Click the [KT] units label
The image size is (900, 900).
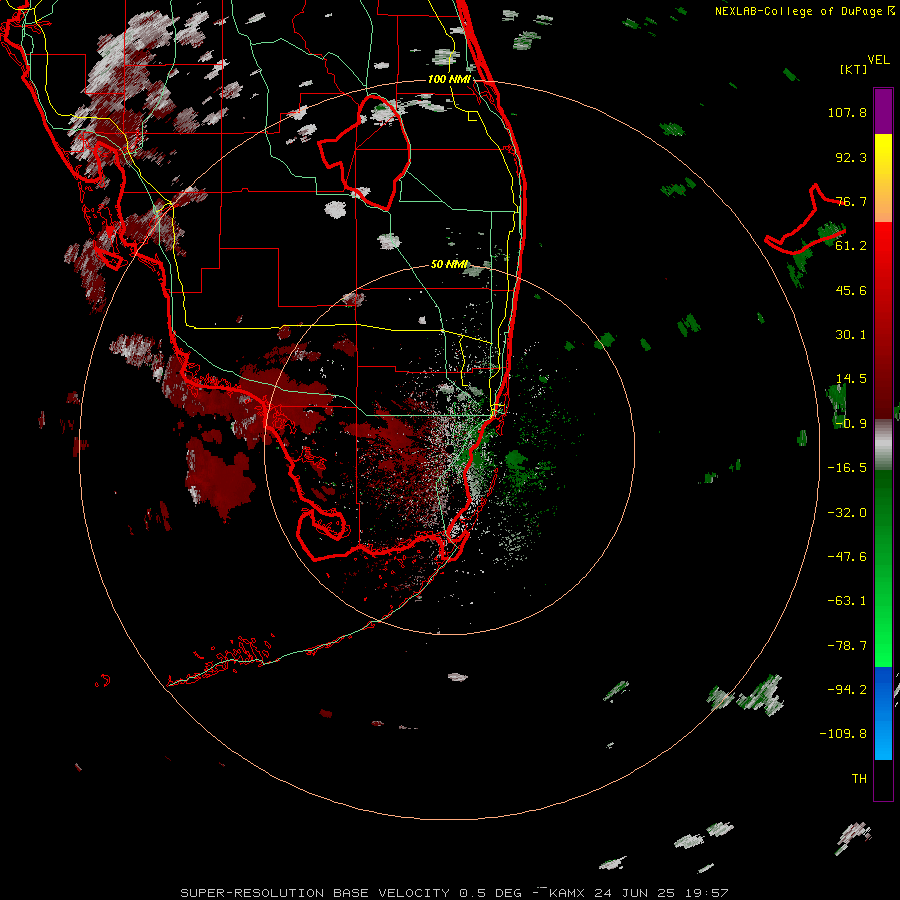[853, 69]
